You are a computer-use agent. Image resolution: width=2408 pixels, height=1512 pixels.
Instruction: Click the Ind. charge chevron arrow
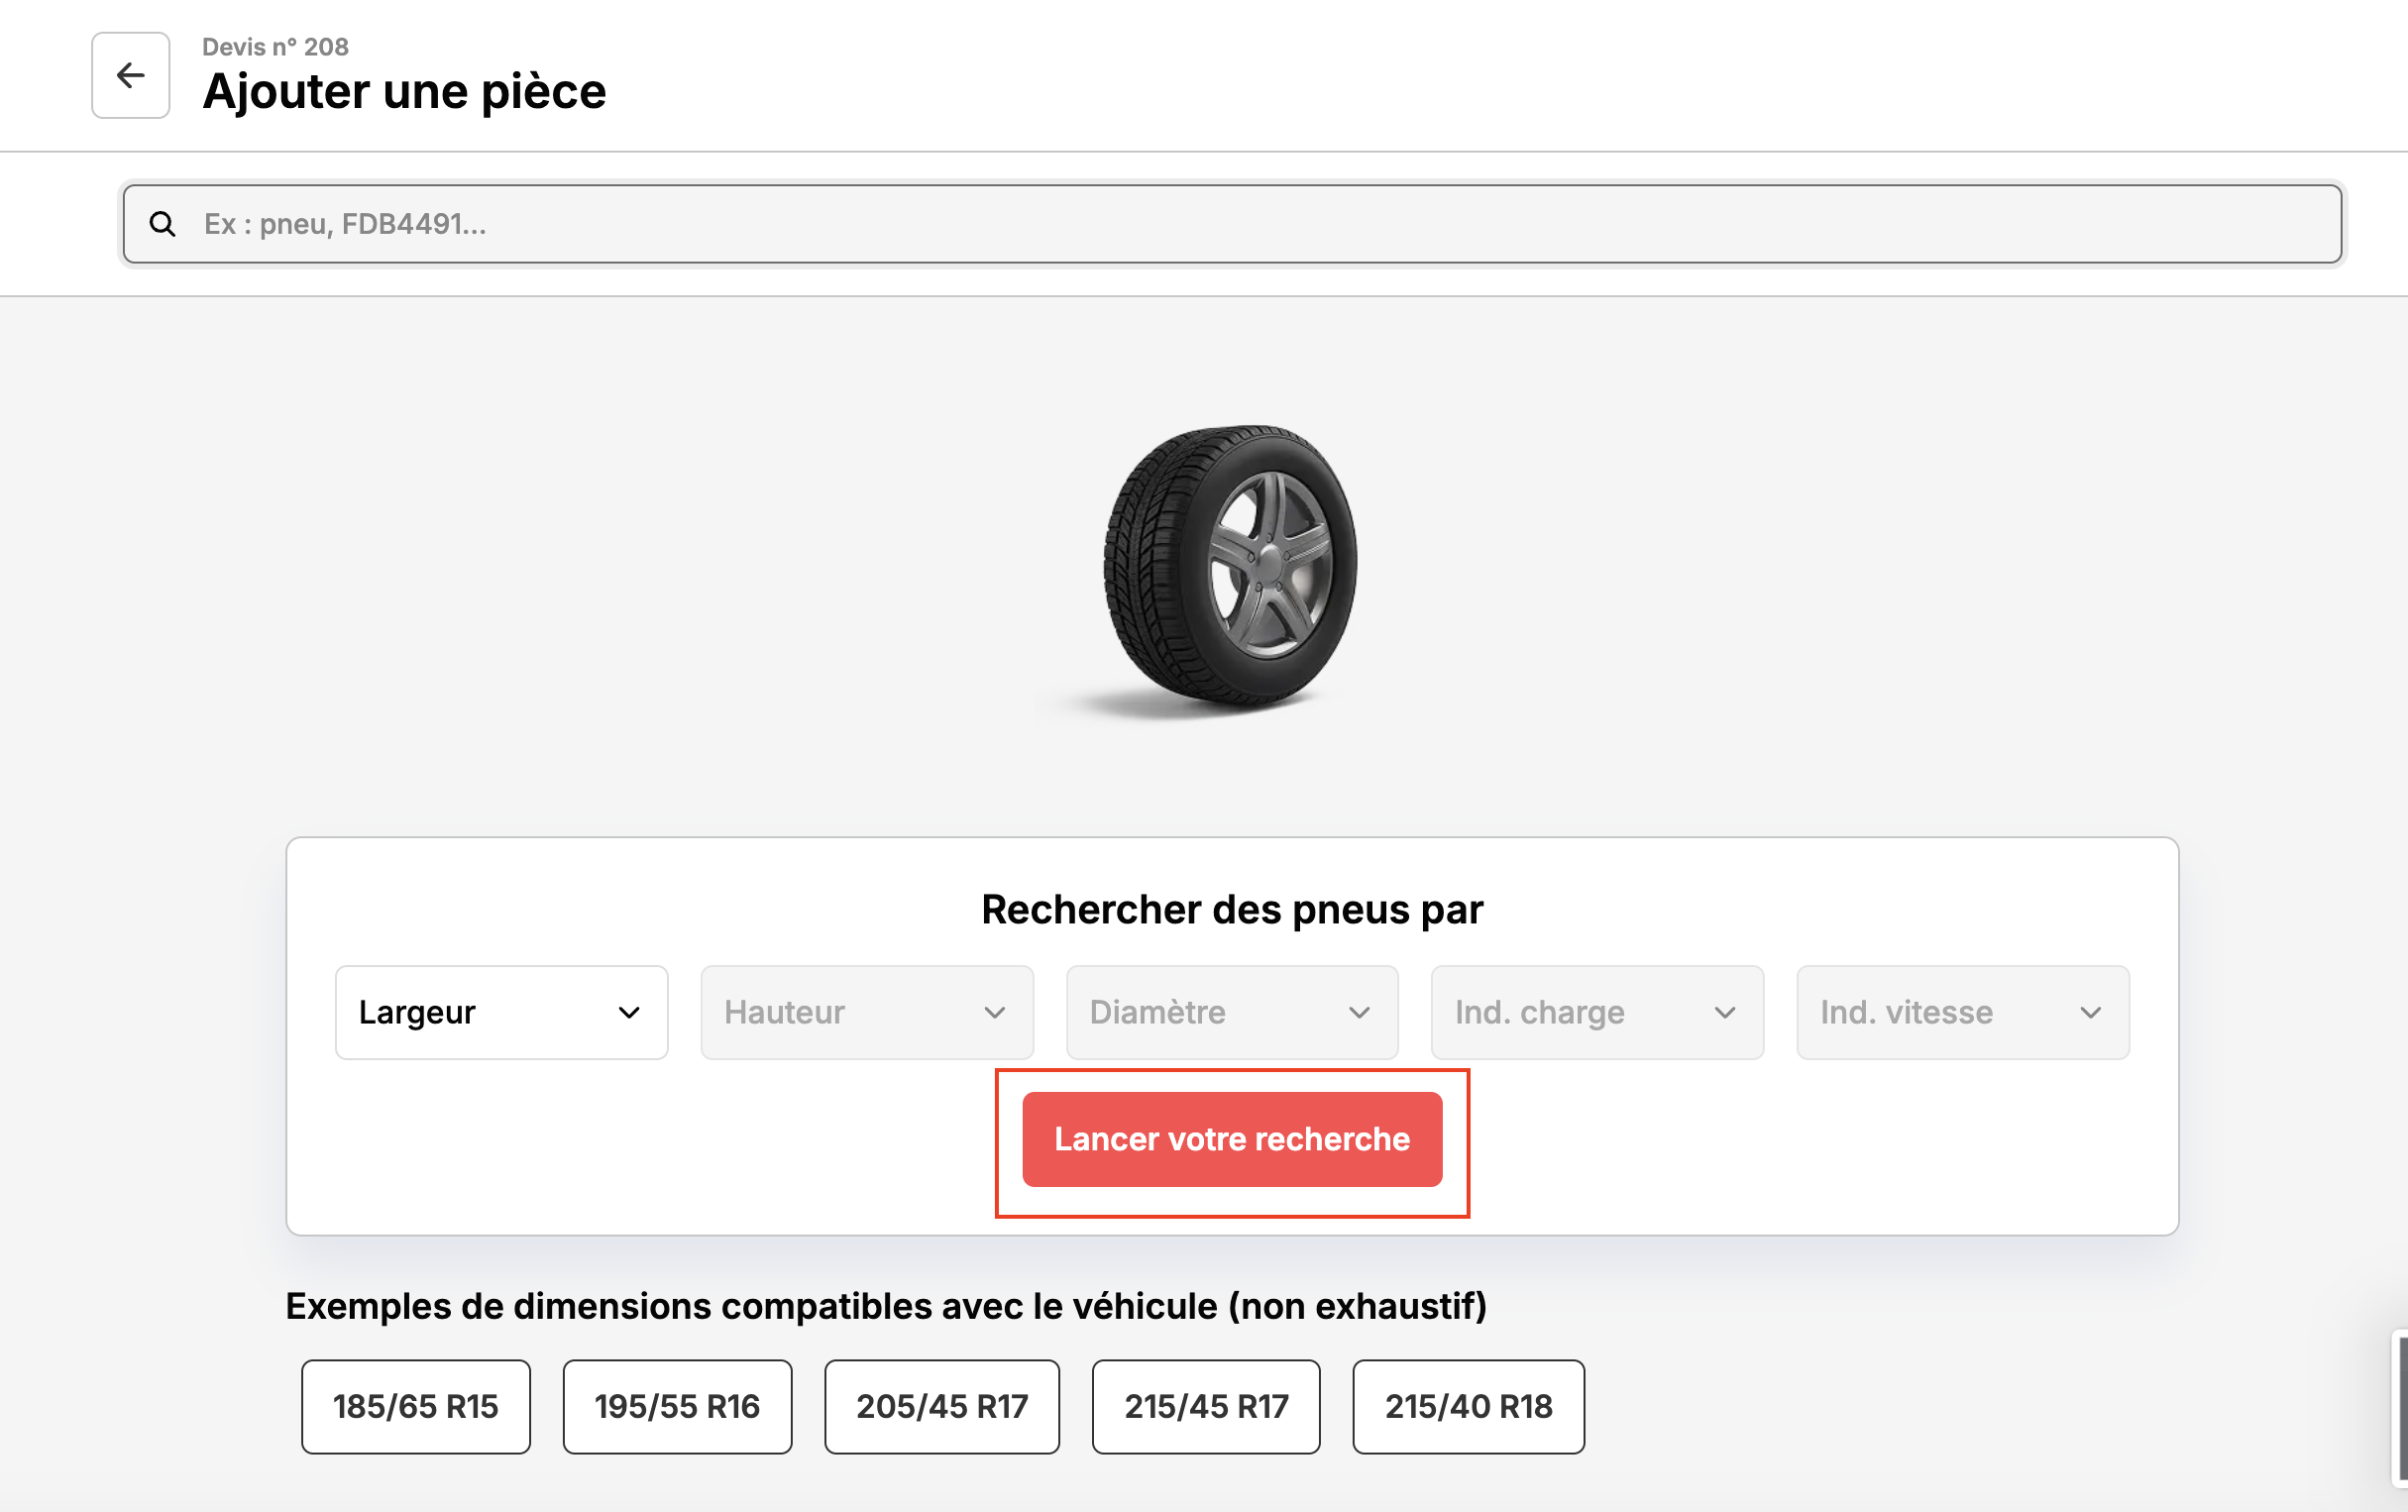click(x=1725, y=1013)
